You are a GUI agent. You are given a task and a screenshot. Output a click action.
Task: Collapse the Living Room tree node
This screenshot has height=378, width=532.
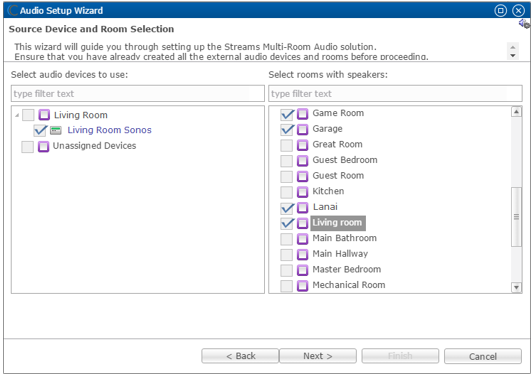[x=17, y=115]
